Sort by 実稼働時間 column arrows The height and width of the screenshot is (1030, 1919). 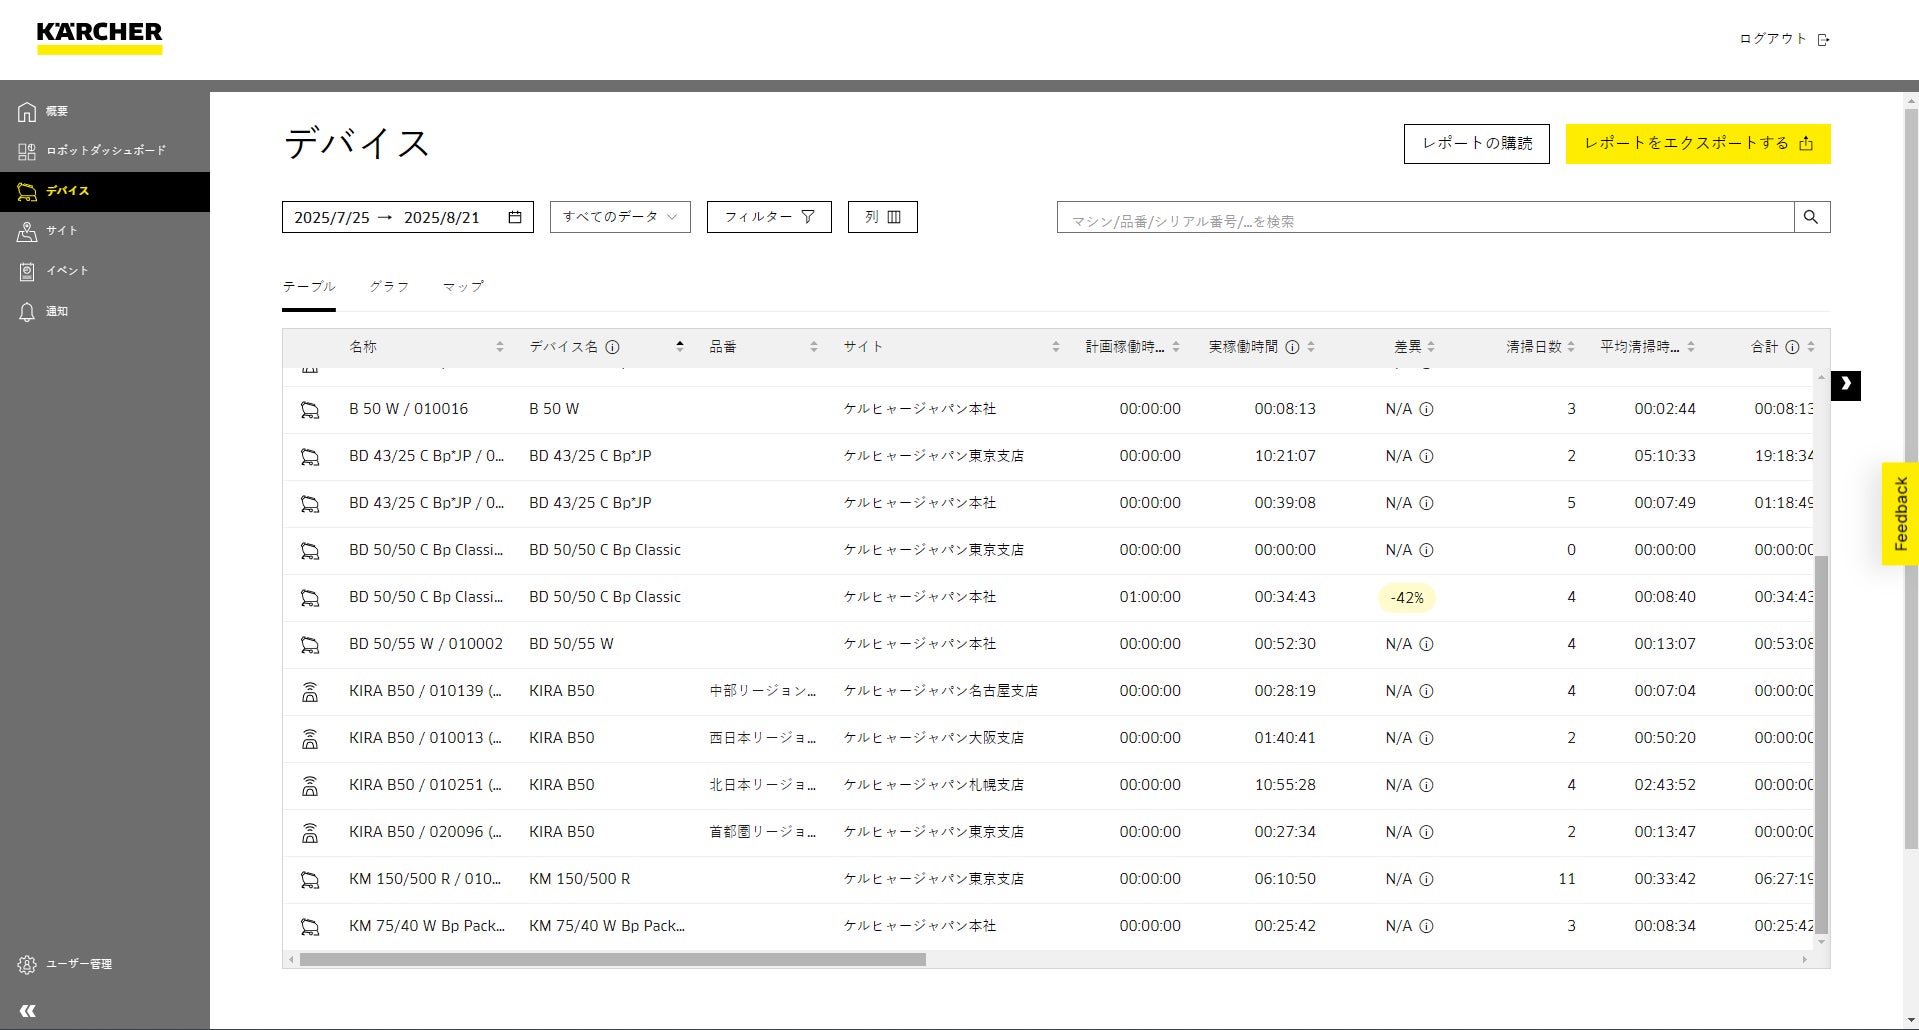pyautogui.click(x=1311, y=347)
